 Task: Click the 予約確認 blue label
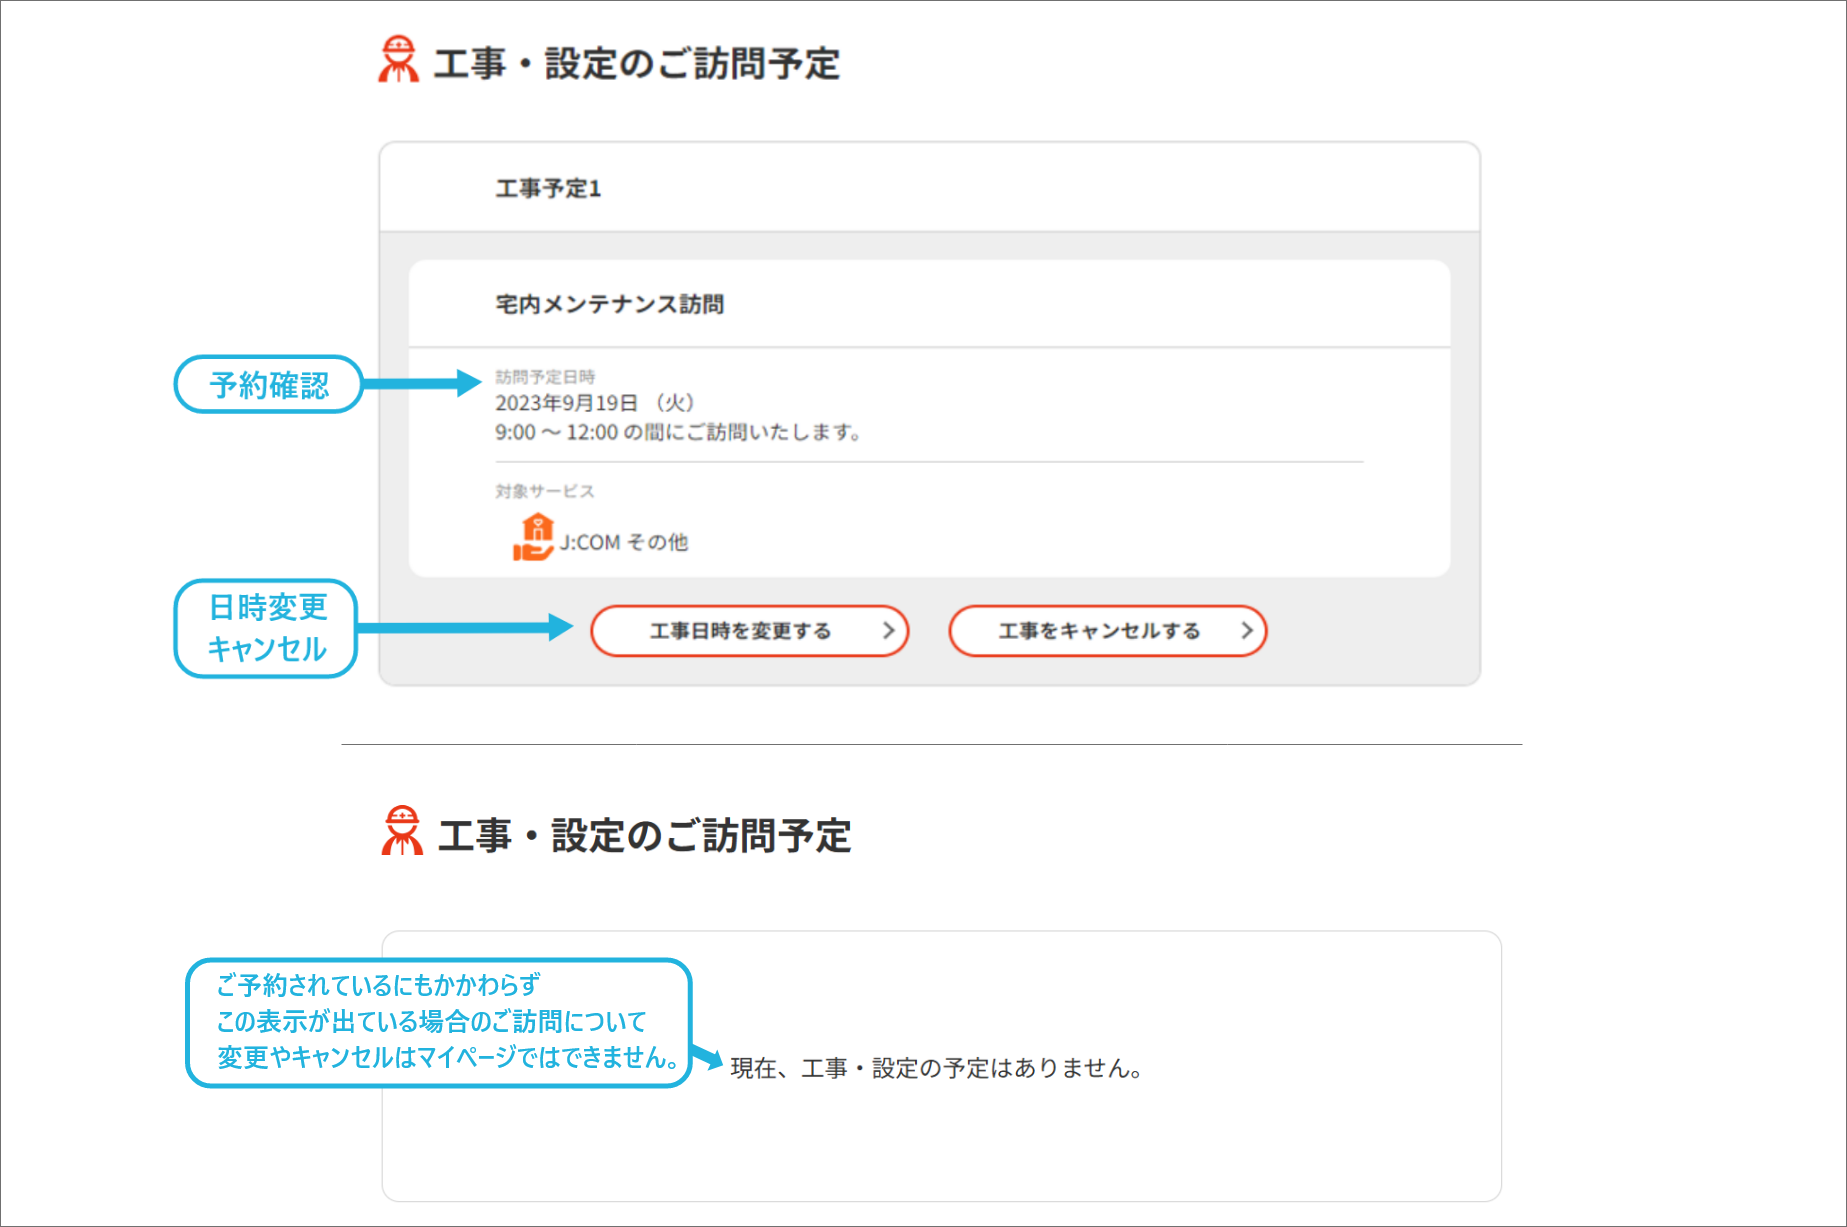click(x=268, y=383)
